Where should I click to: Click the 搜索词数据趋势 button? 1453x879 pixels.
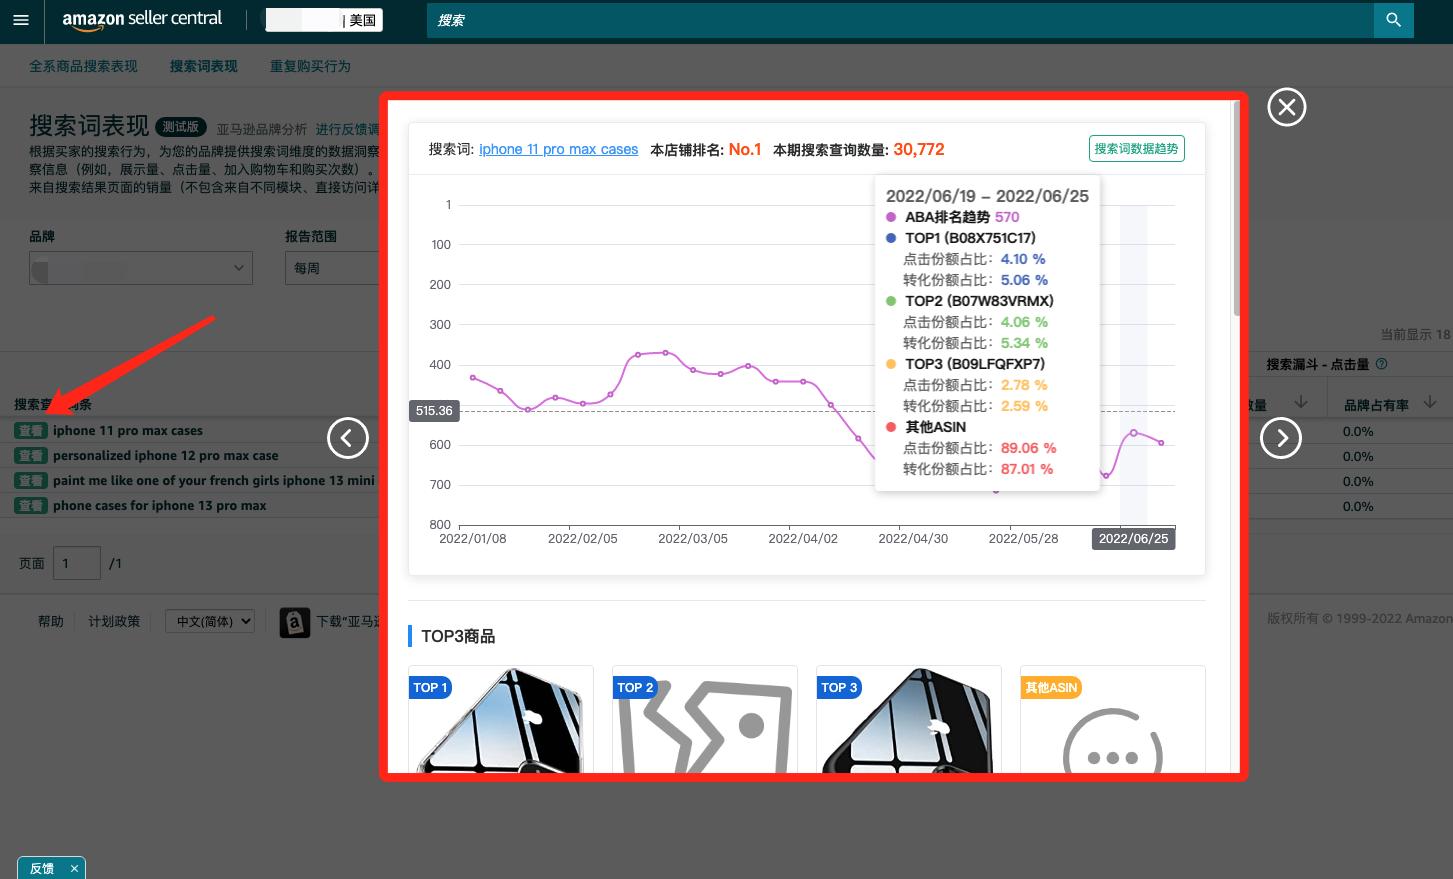[1136, 148]
